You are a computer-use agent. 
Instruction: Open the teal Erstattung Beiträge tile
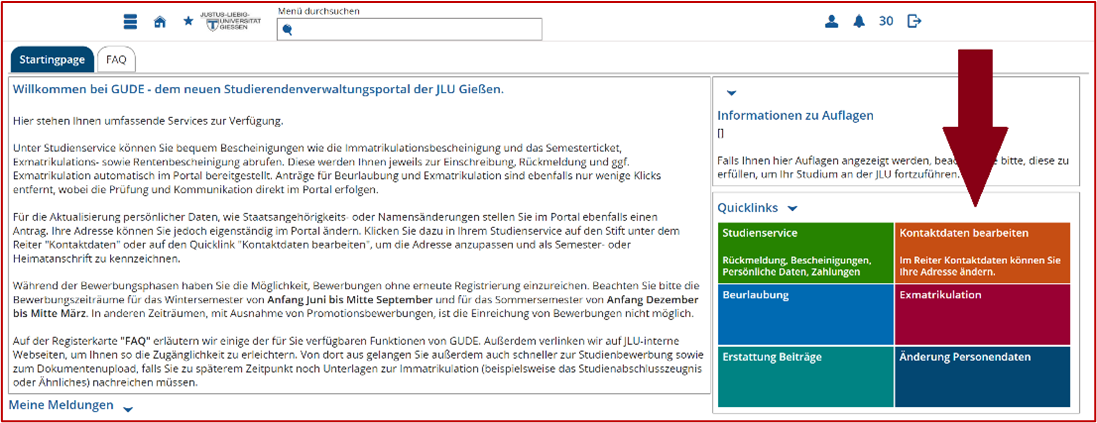click(x=805, y=376)
